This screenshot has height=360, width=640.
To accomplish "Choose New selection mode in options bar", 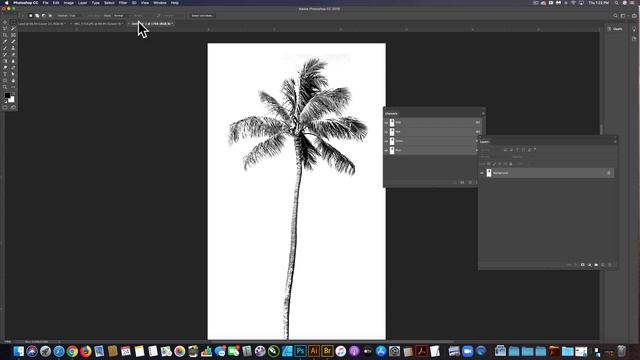I will pyautogui.click(x=31, y=16).
